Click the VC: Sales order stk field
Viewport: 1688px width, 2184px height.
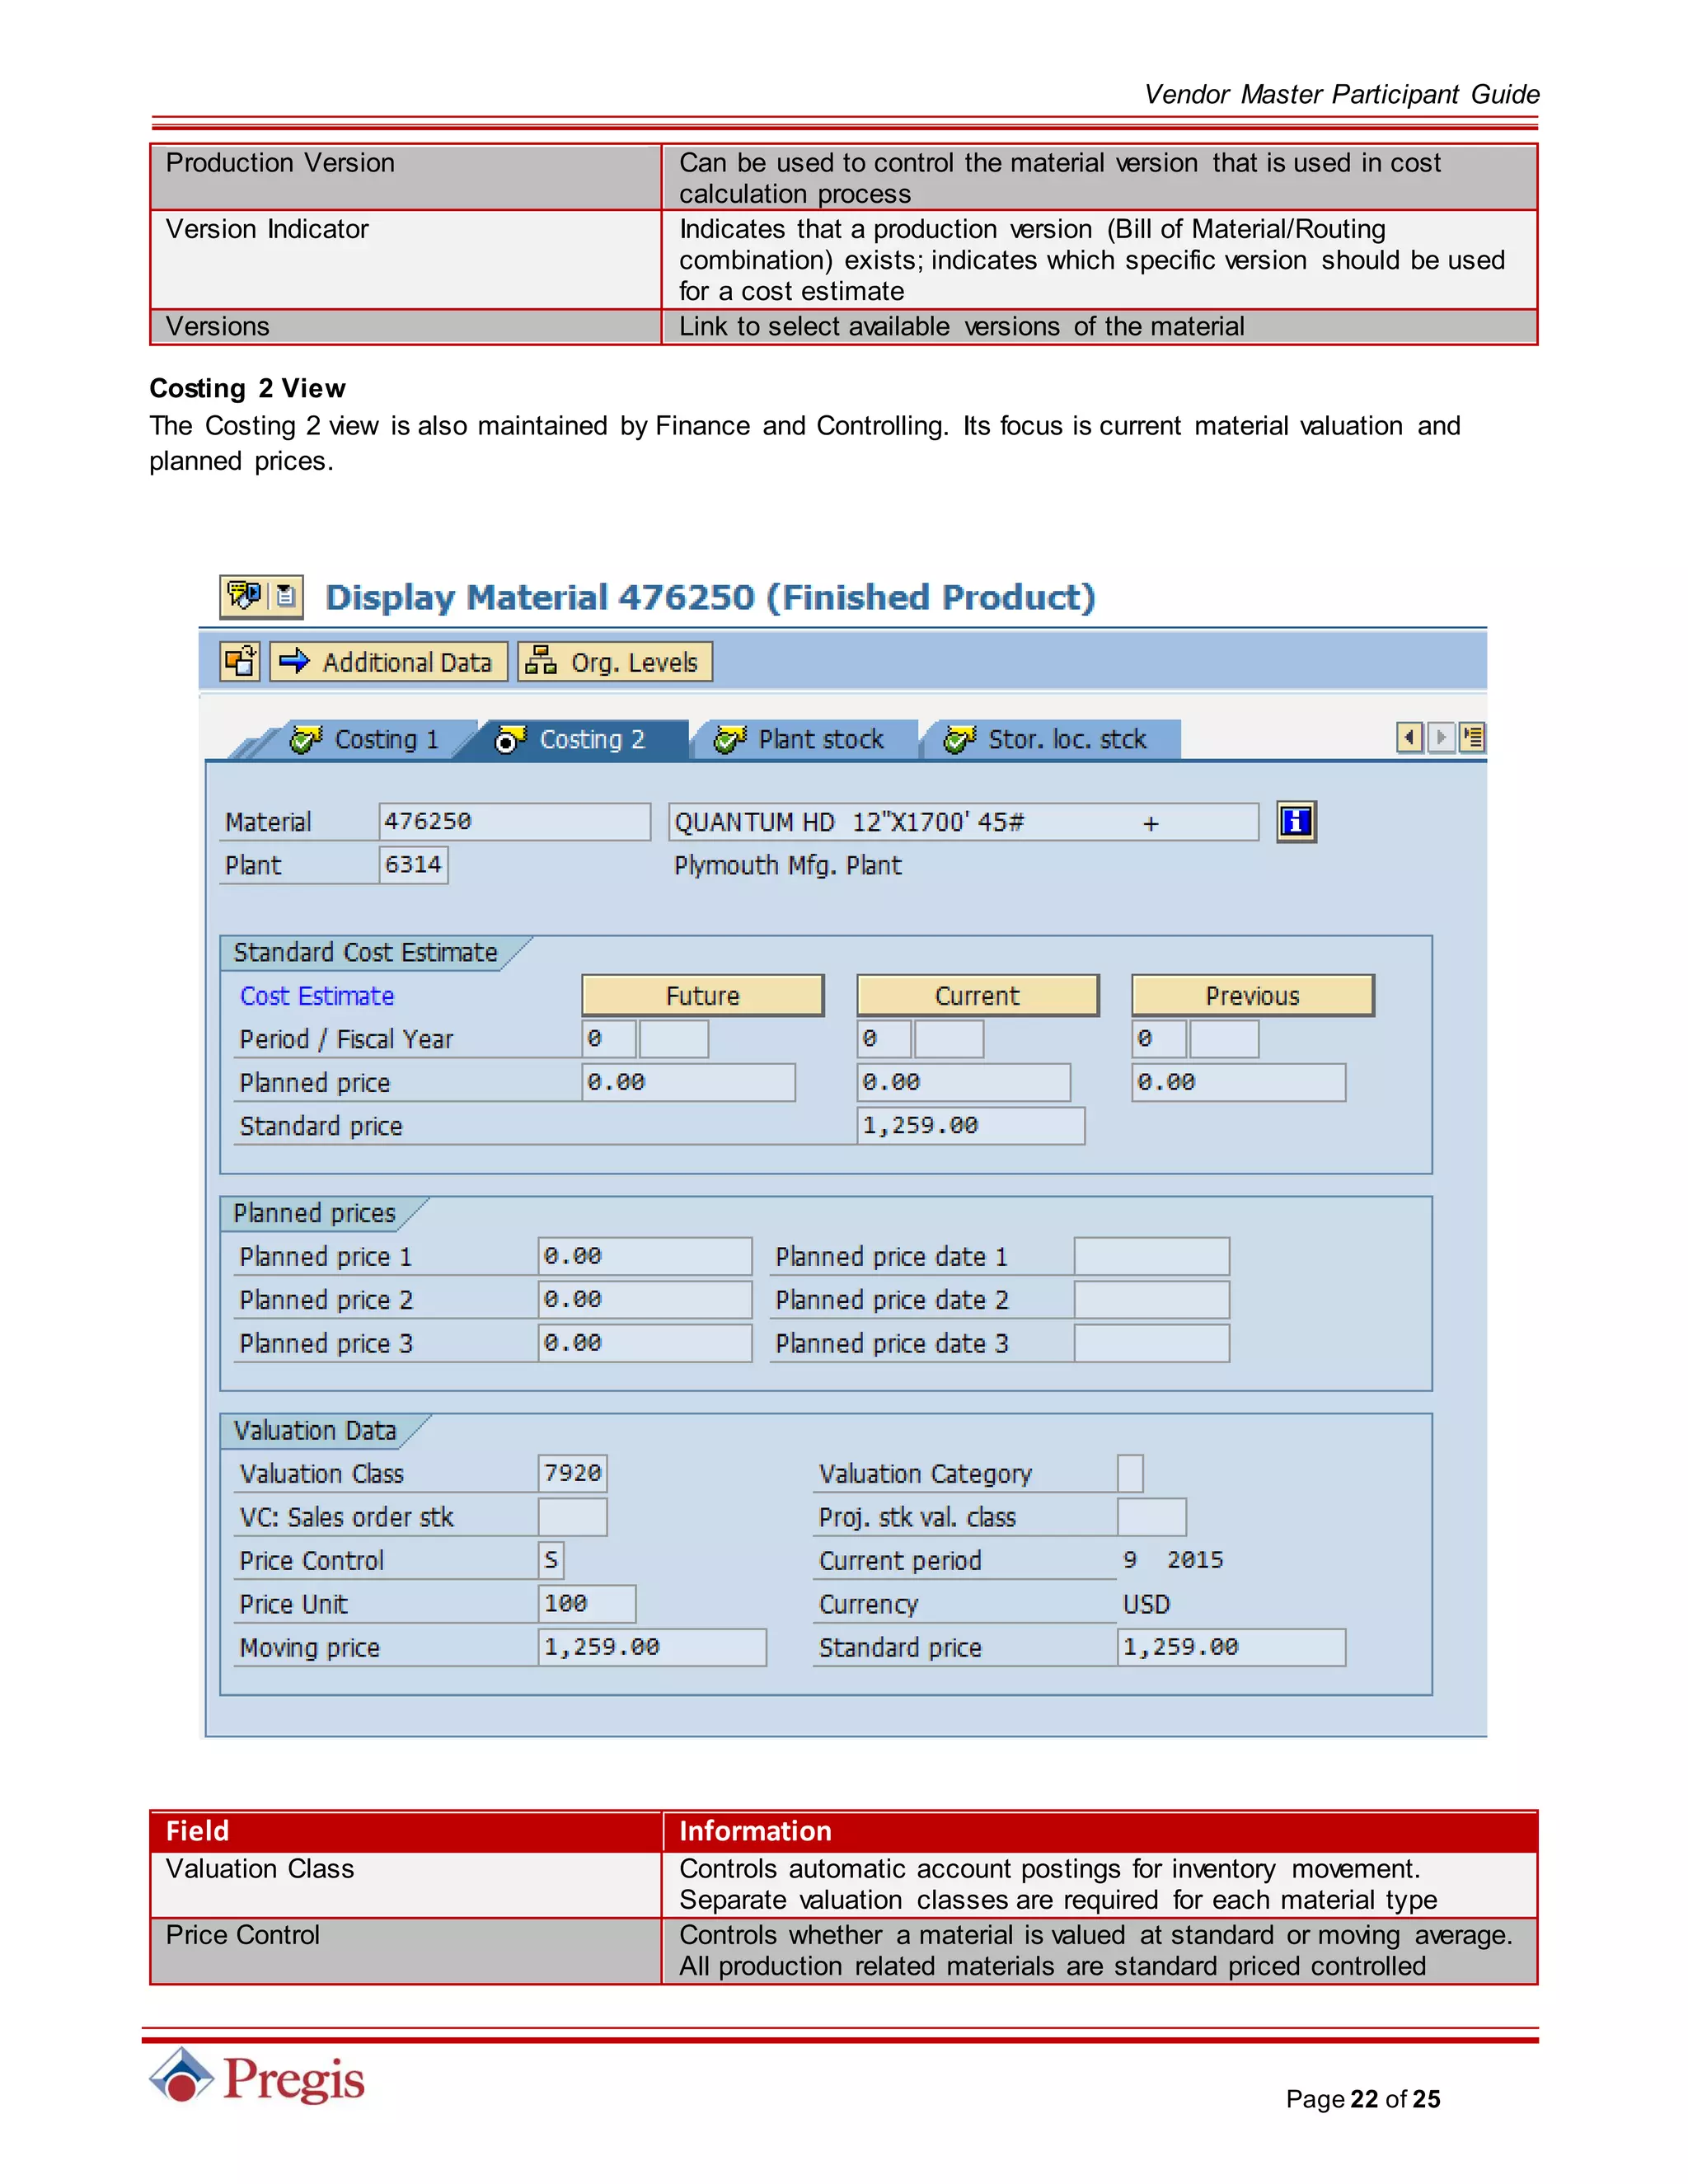[573, 1517]
